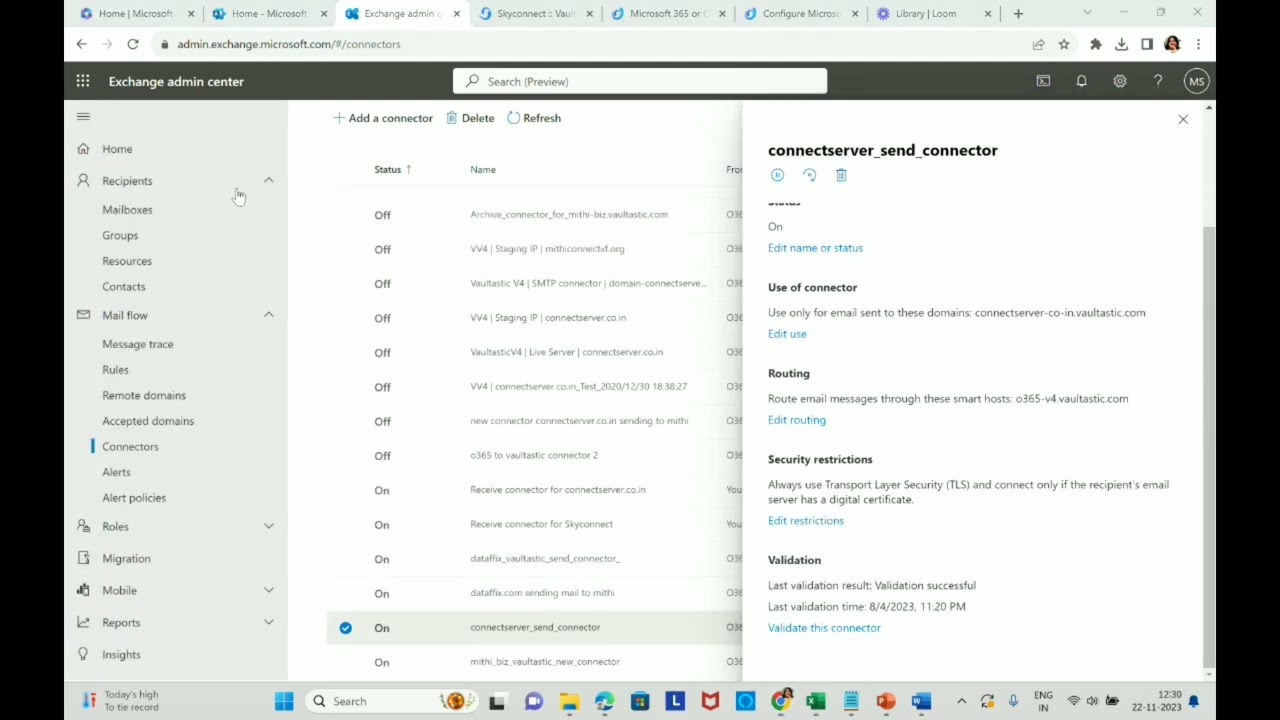The image size is (1280, 720).
Task: Expand the Mobile section
Action: tap(268, 590)
